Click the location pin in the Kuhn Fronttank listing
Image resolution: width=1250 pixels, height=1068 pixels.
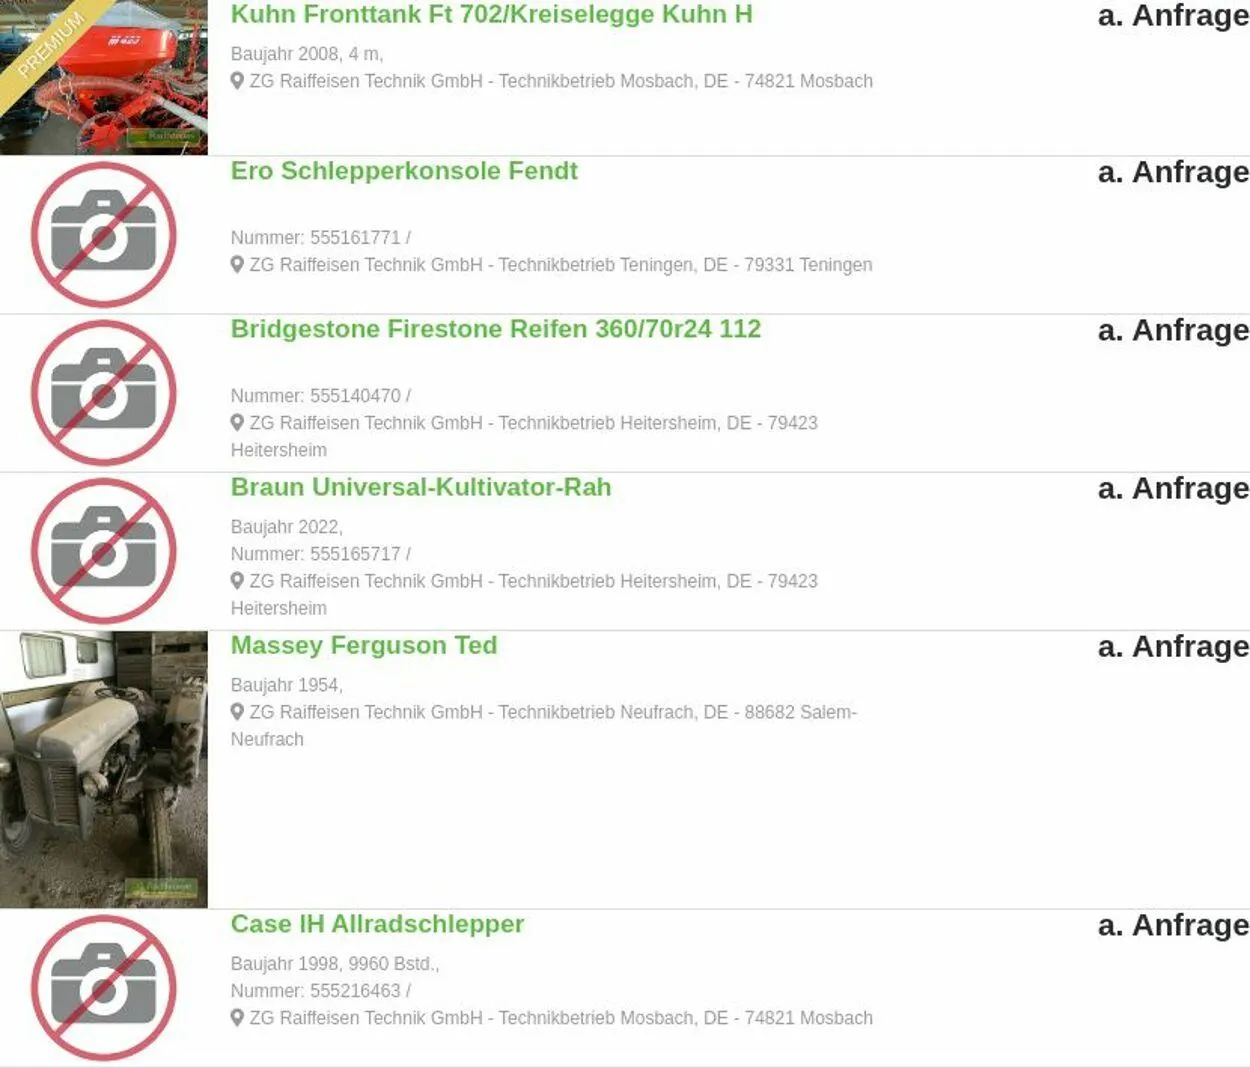(237, 81)
